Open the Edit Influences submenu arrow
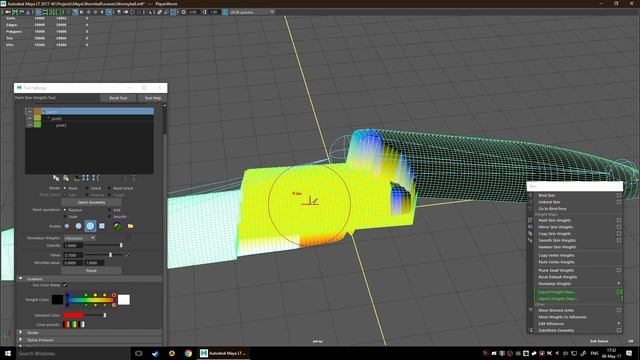640x360 pixels. (619, 323)
